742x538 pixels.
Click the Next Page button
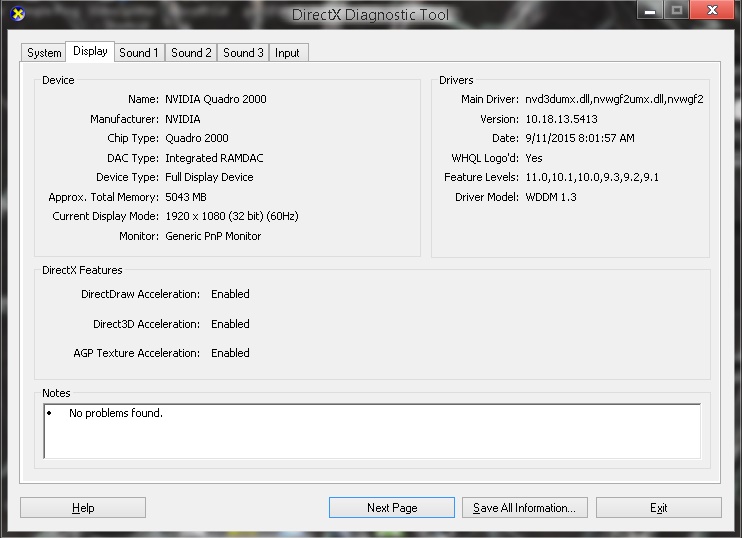coord(392,508)
